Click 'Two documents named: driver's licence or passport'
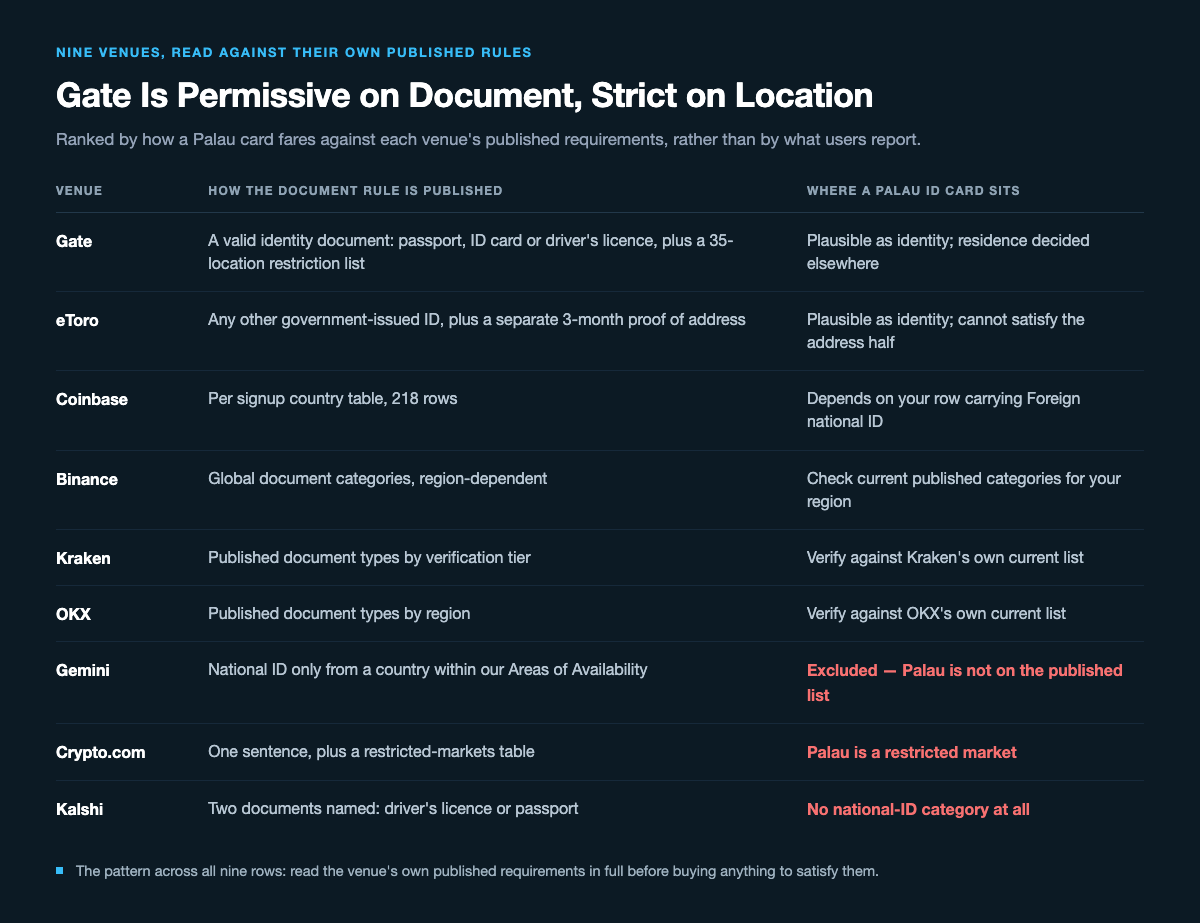 (393, 807)
